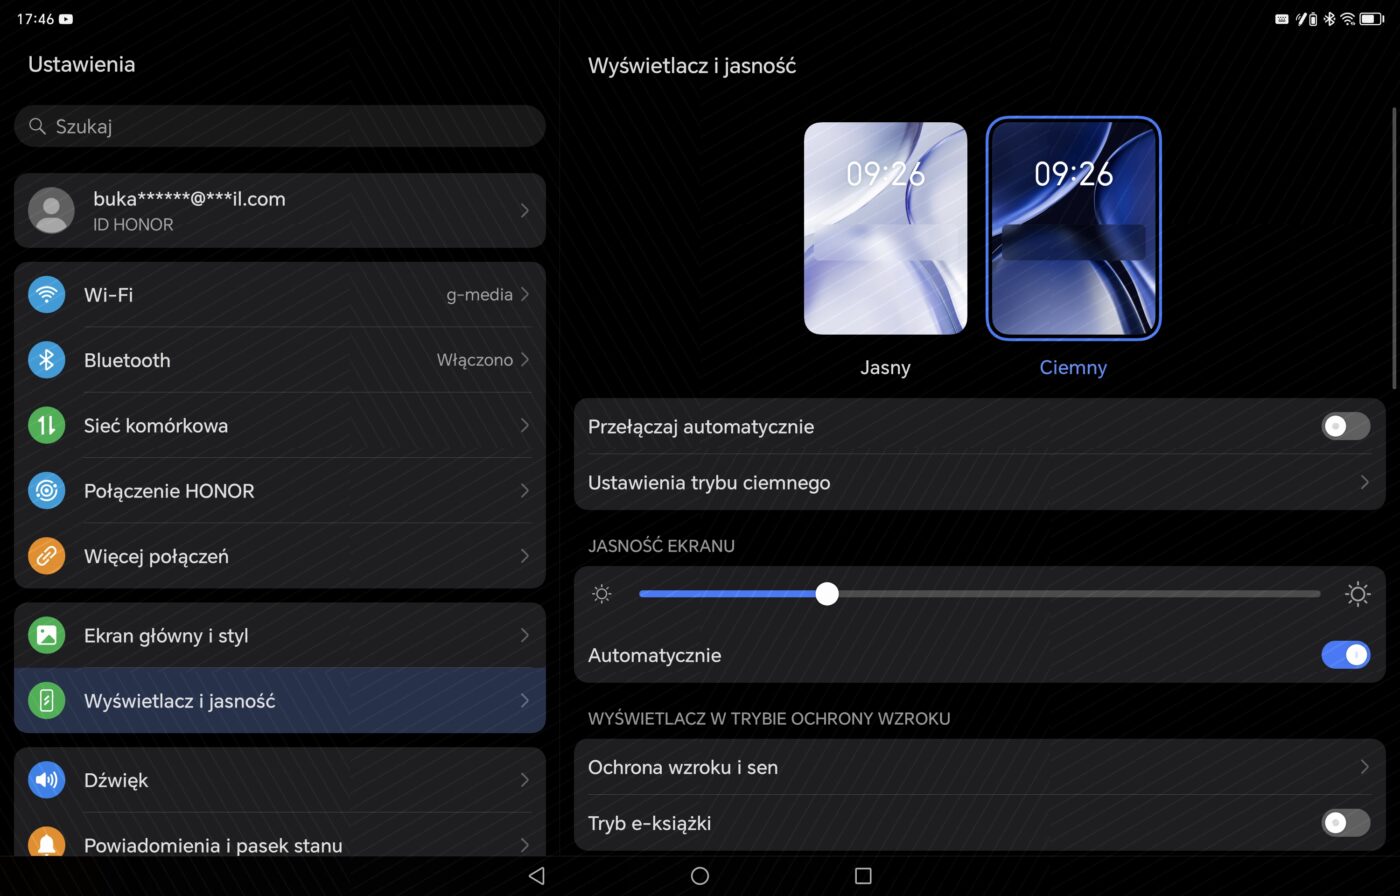
Task: Open Bluetooth row chevron
Action: (x=525, y=360)
